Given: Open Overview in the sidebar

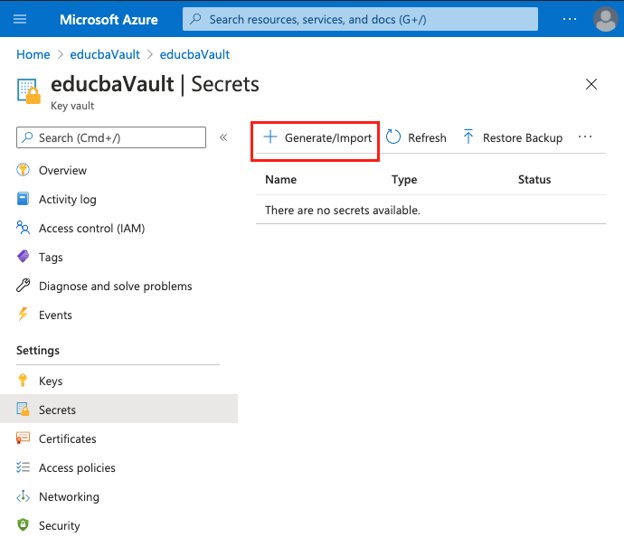Looking at the screenshot, I should [x=63, y=170].
